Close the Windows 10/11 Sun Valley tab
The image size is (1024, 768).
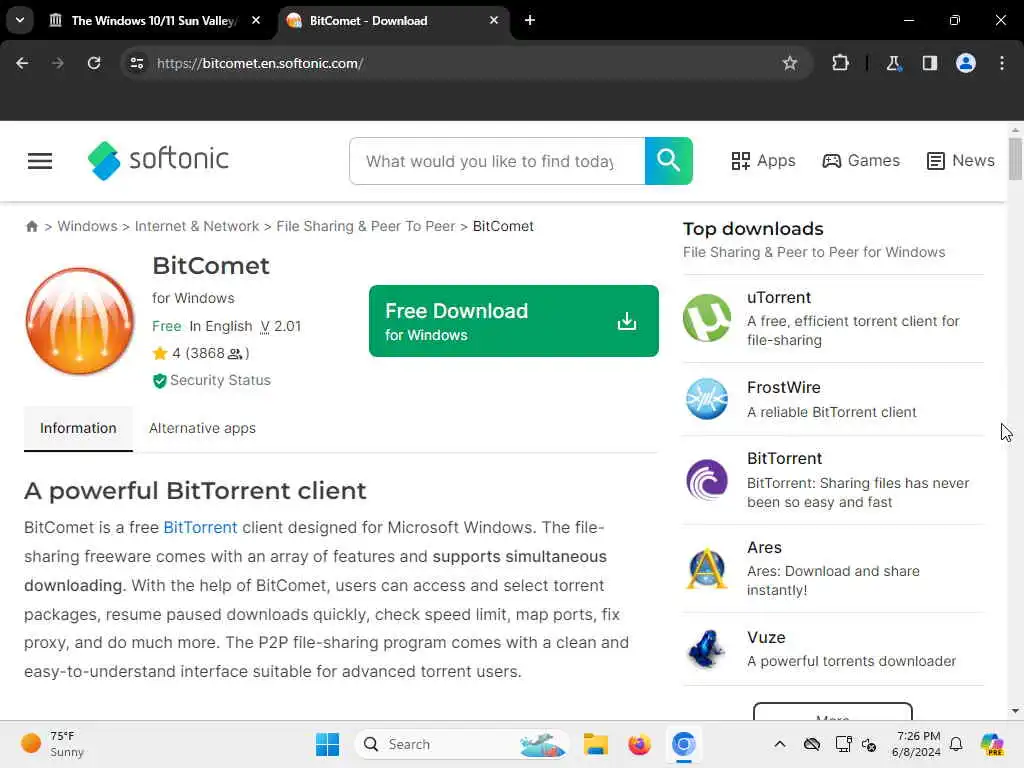[x=256, y=20]
